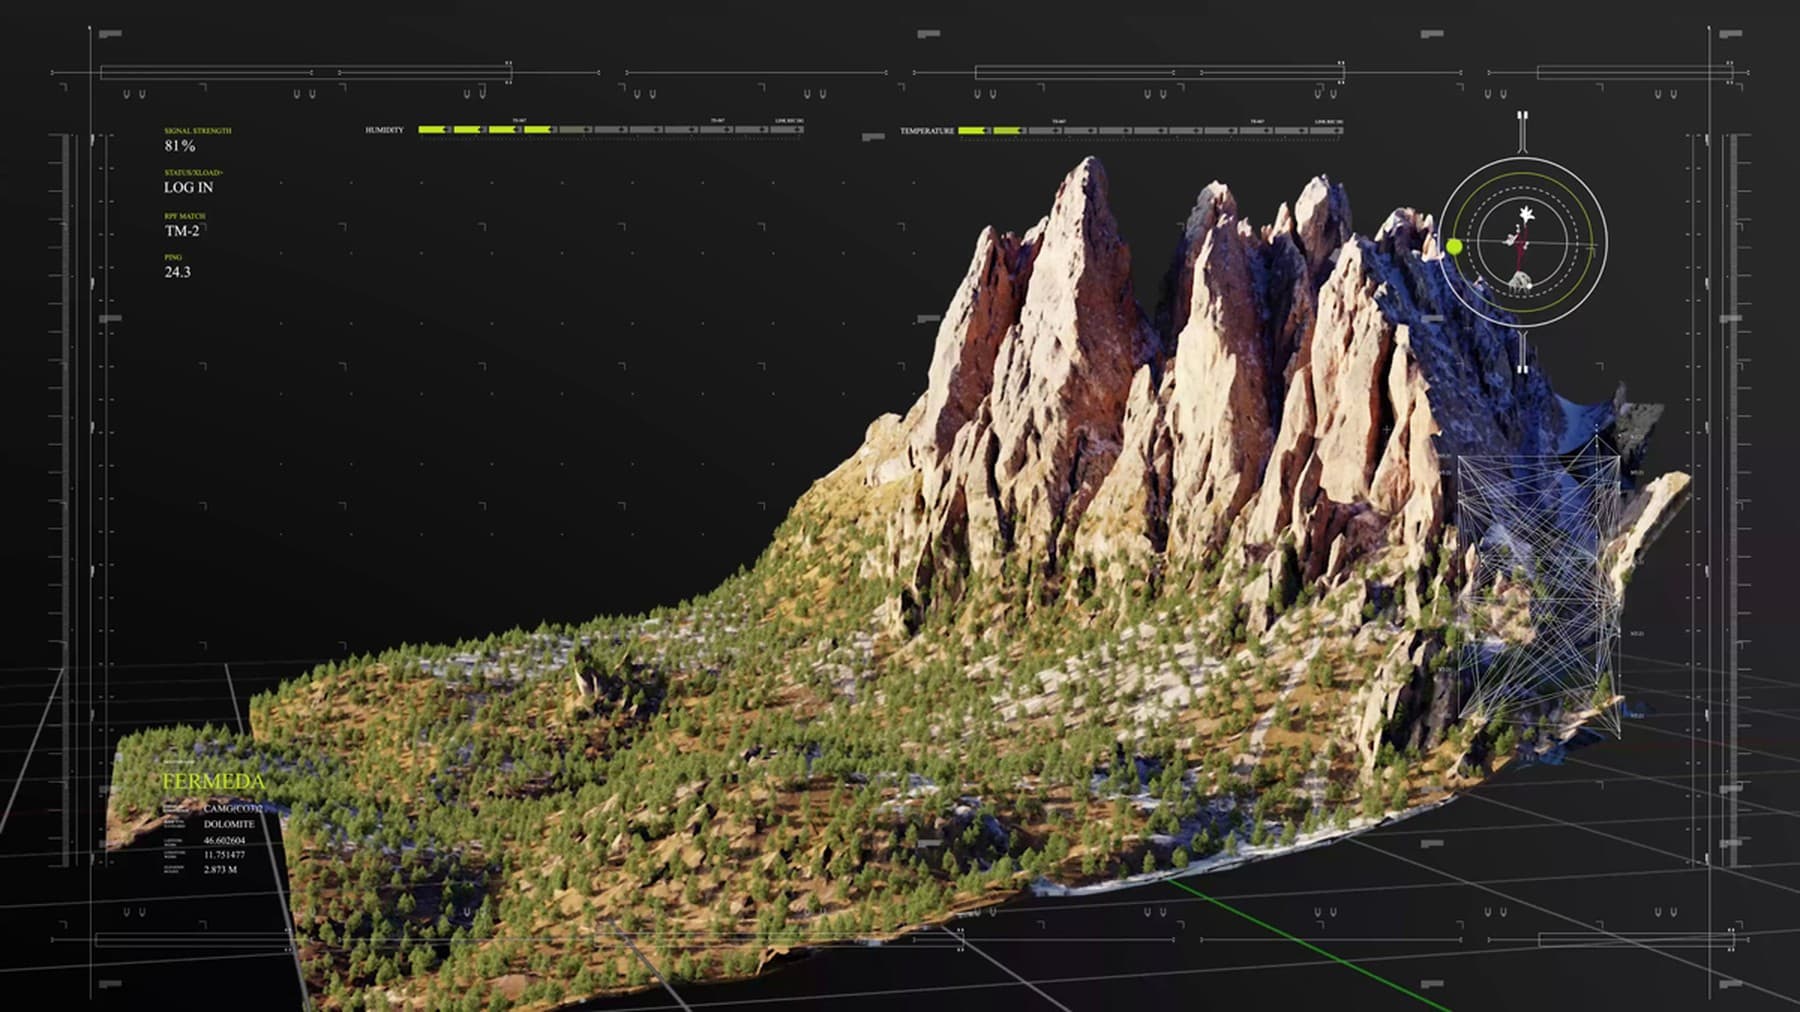This screenshot has width=1800, height=1012.
Task: Click the 2.873 M elevation value
Action: (x=220, y=870)
